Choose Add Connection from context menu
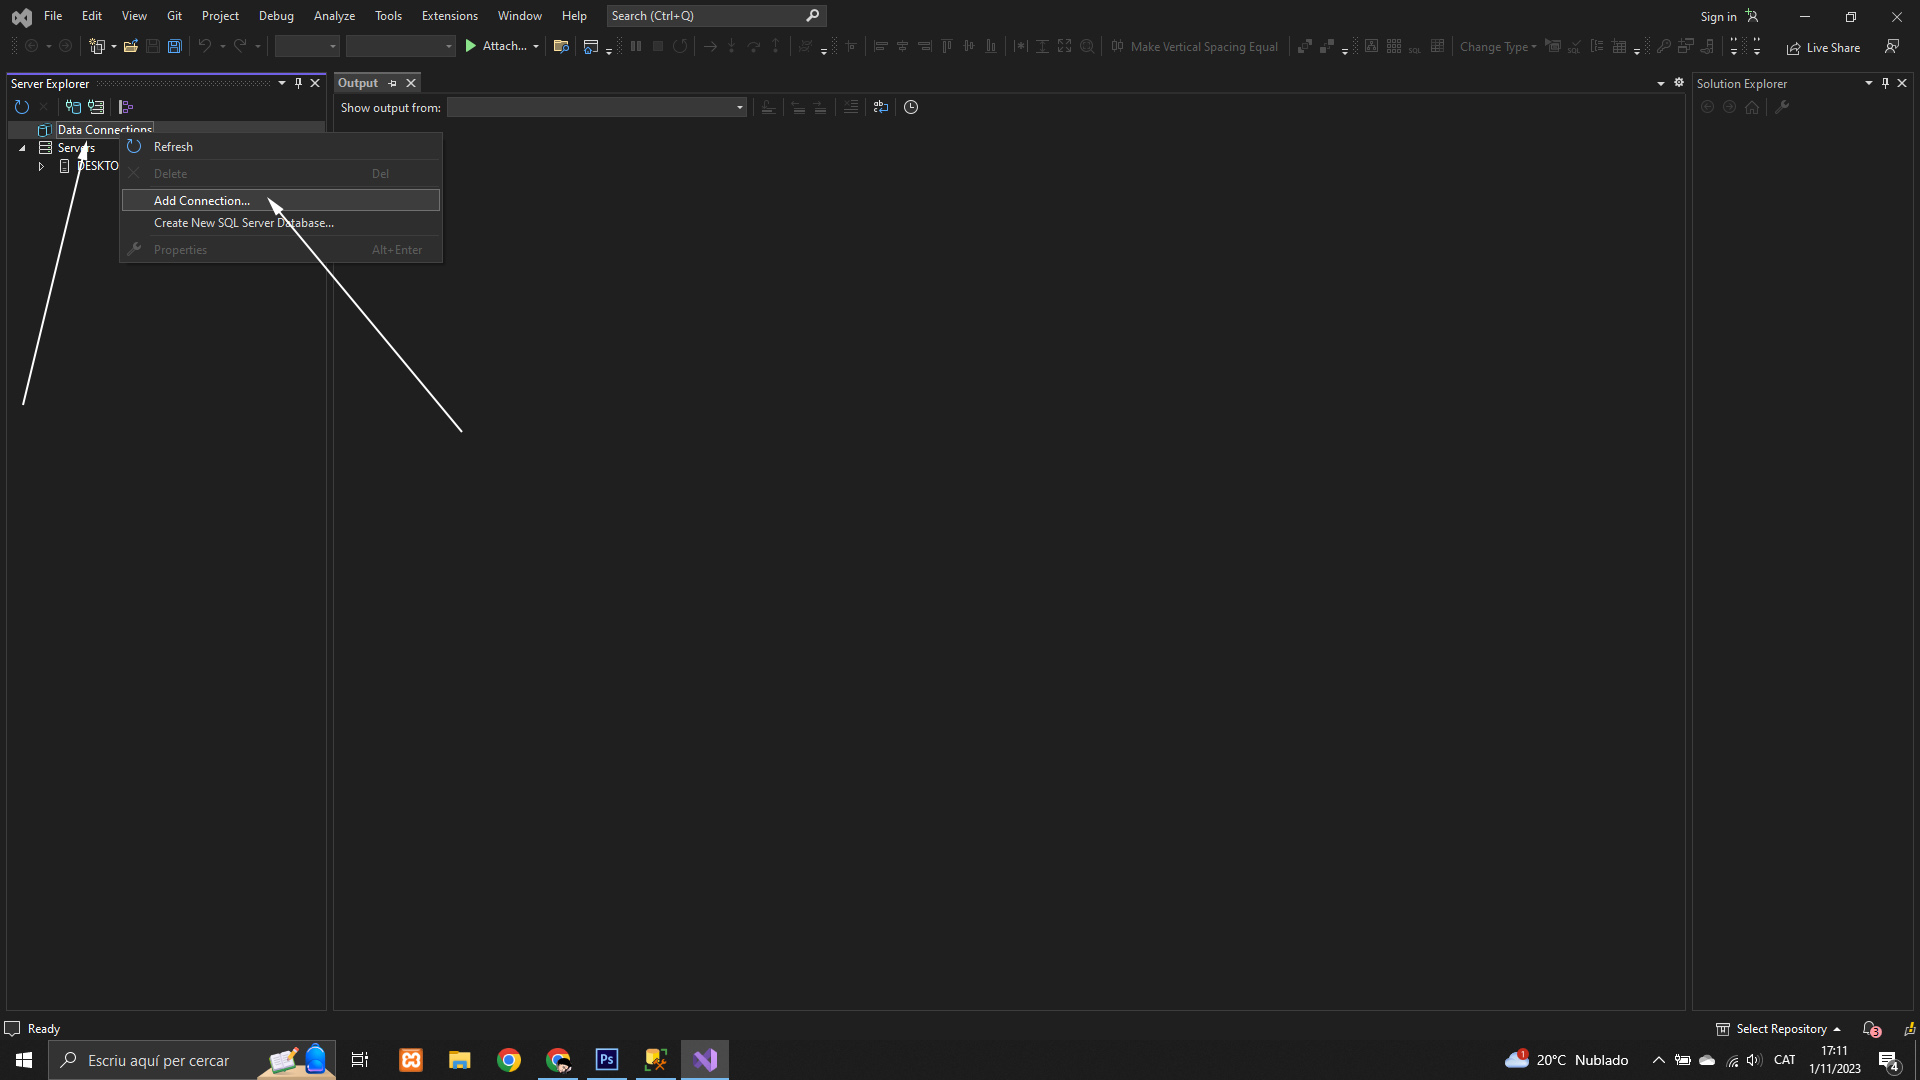 click(x=202, y=201)
